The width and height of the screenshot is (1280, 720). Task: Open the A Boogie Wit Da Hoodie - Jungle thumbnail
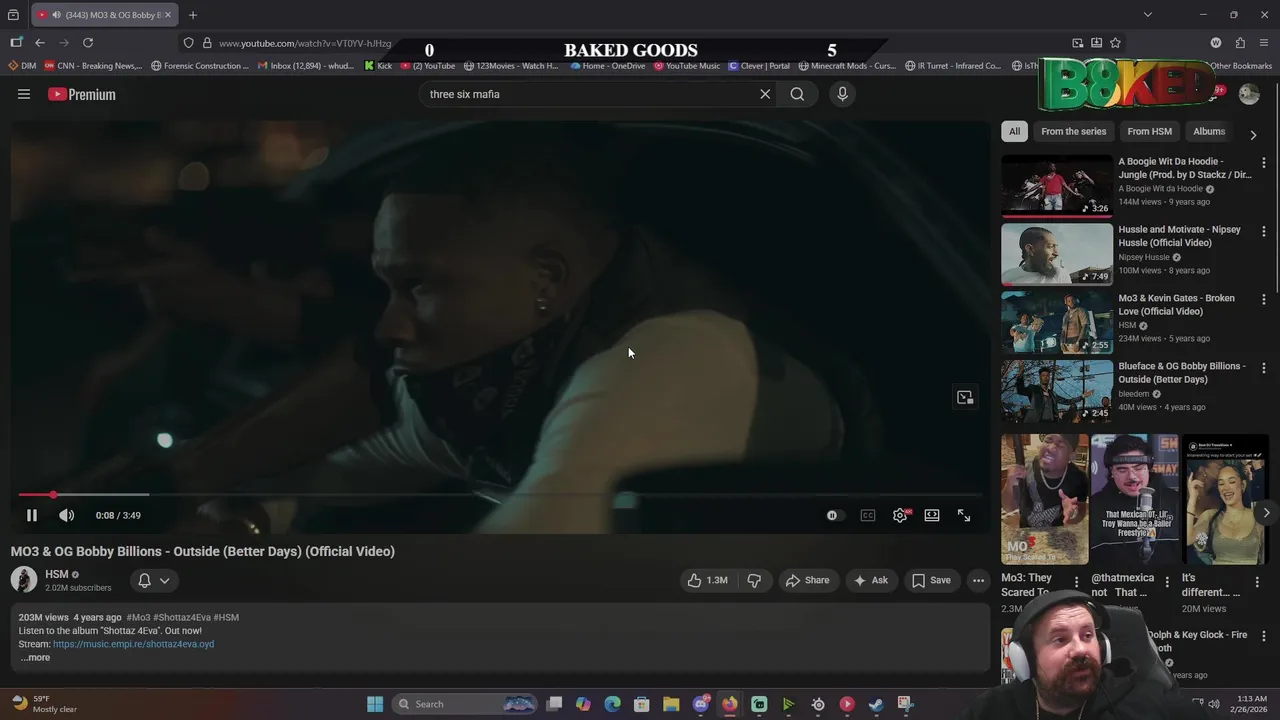[x=1057, y=186]
